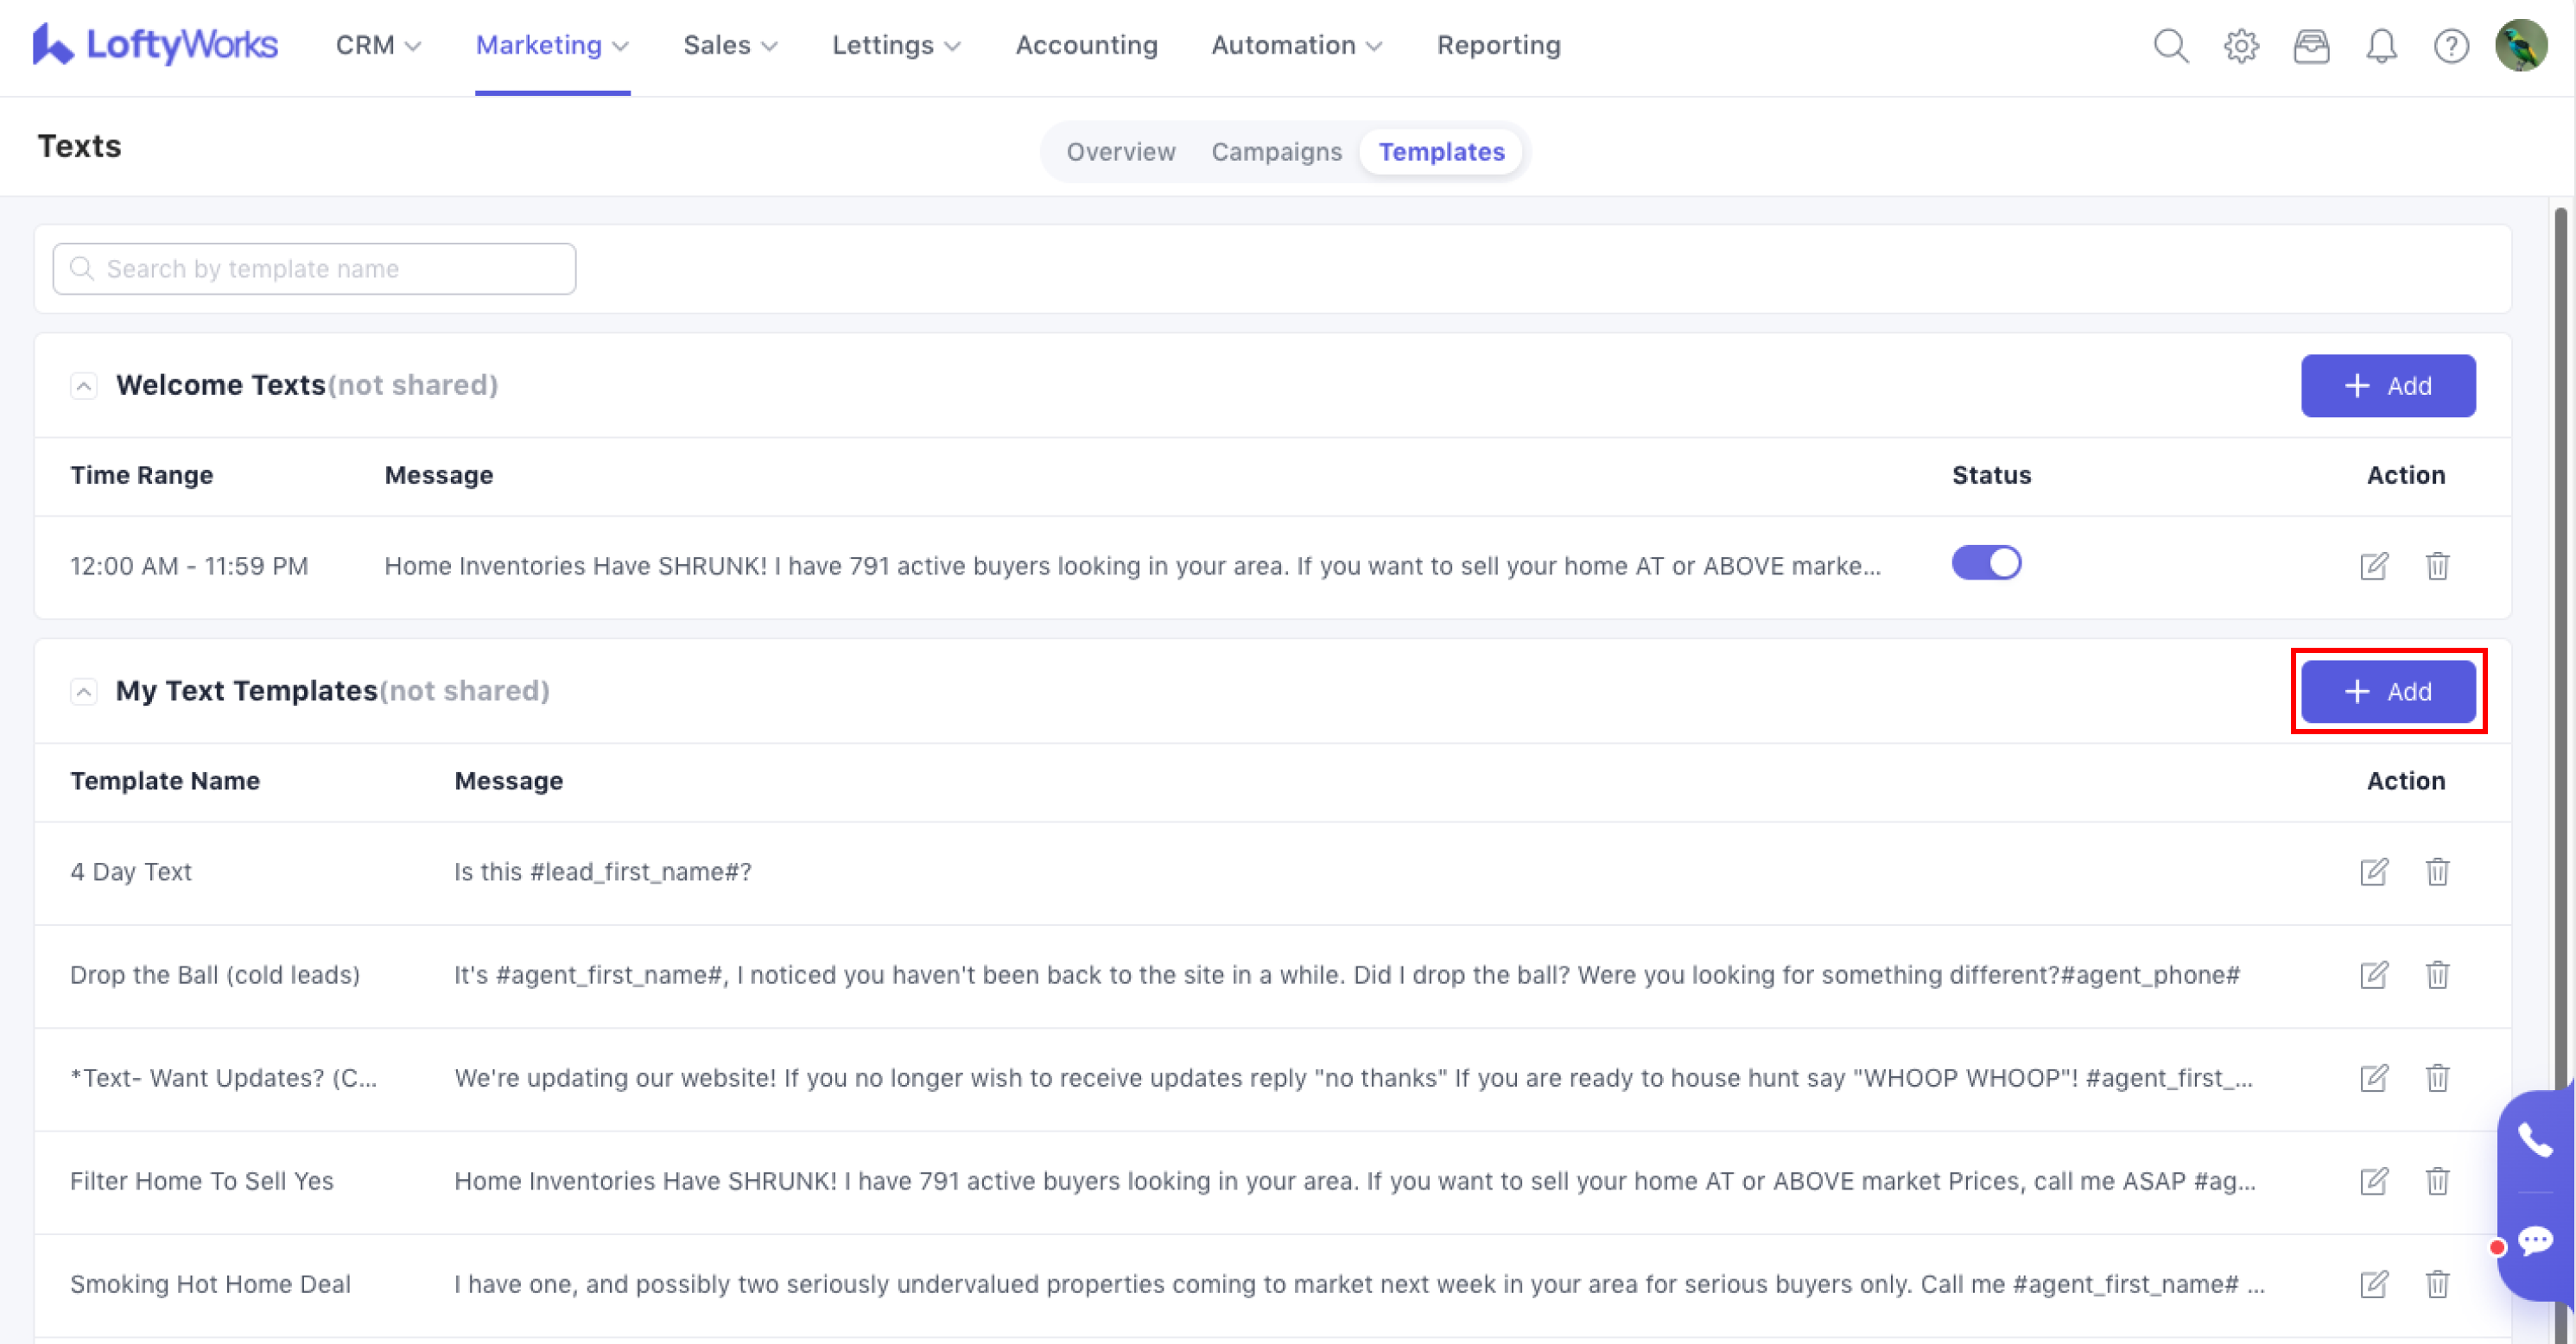Open settings gear icon
Image resolution: width=2576 pixels, height=1344 pixels.
coord(2241,46)
